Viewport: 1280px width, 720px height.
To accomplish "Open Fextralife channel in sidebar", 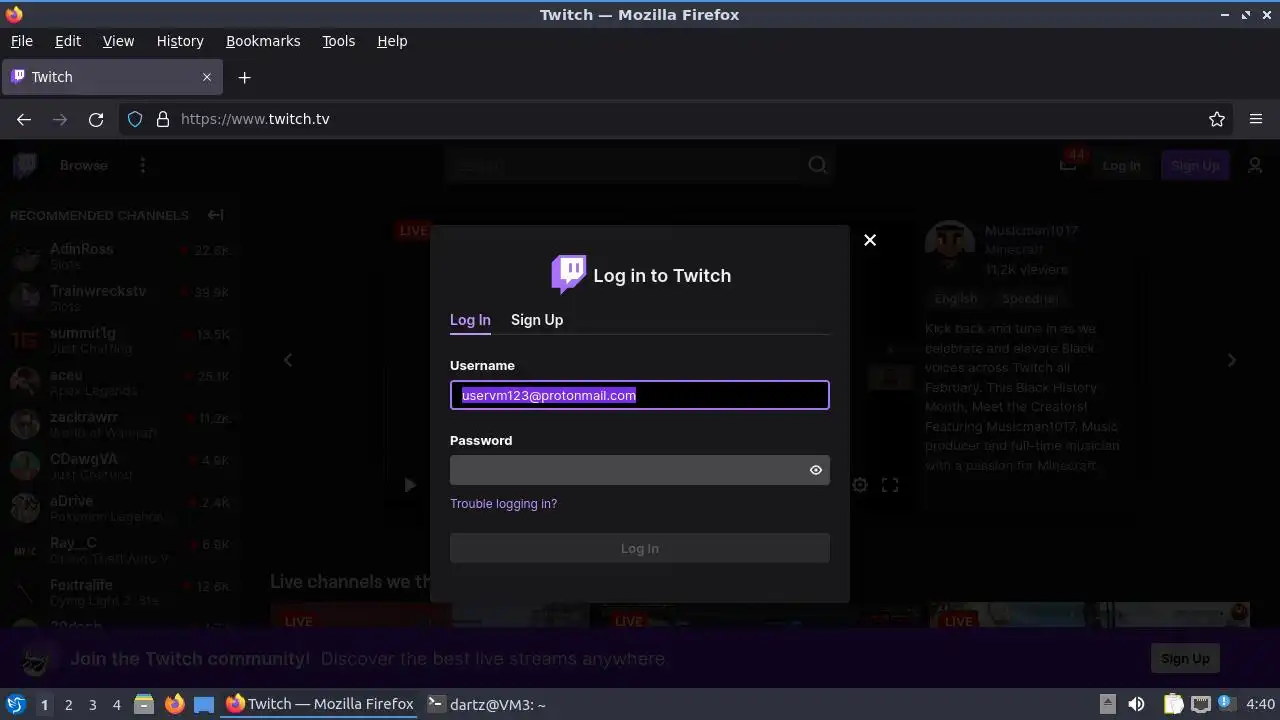I will 120,593.
